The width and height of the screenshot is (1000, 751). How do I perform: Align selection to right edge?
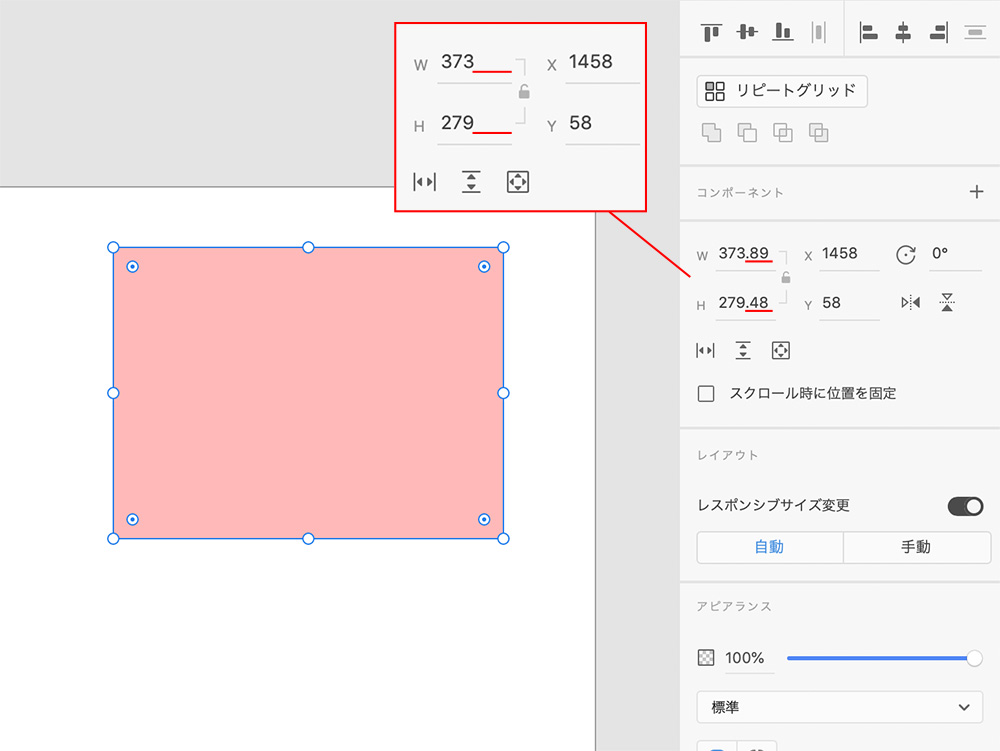click(938, 32)
